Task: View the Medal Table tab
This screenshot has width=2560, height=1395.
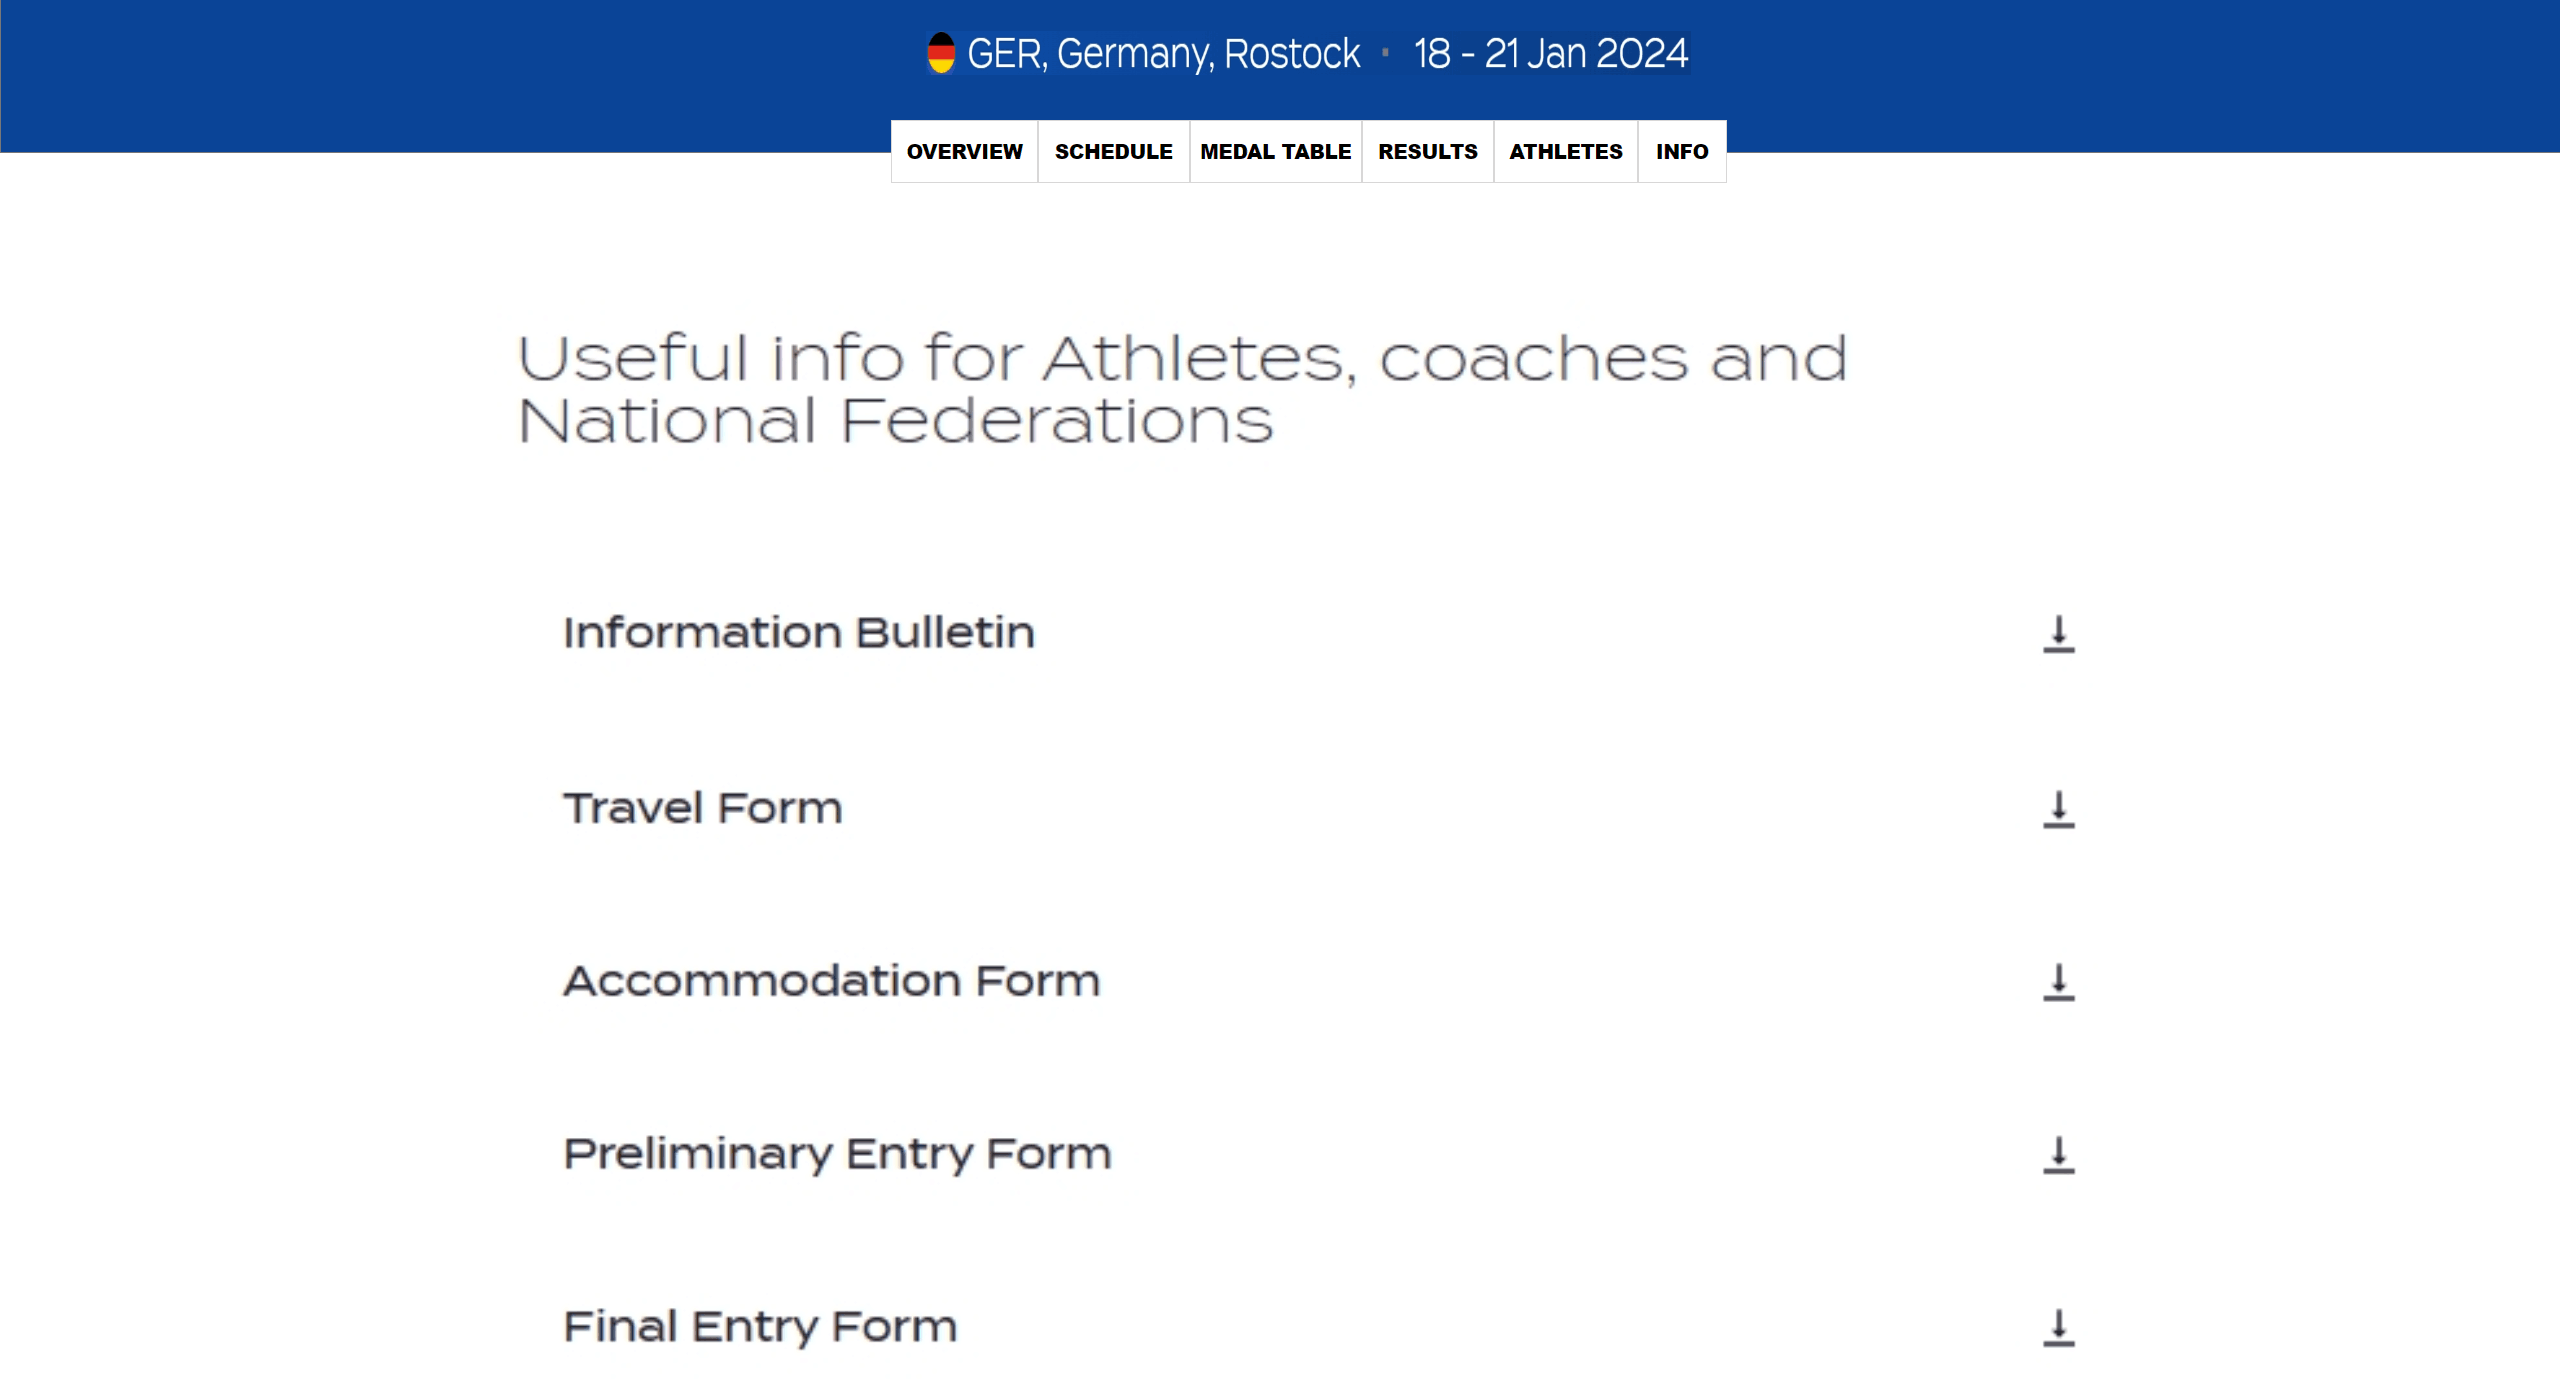Action: pyautogui.click(x=1275, y=152)
